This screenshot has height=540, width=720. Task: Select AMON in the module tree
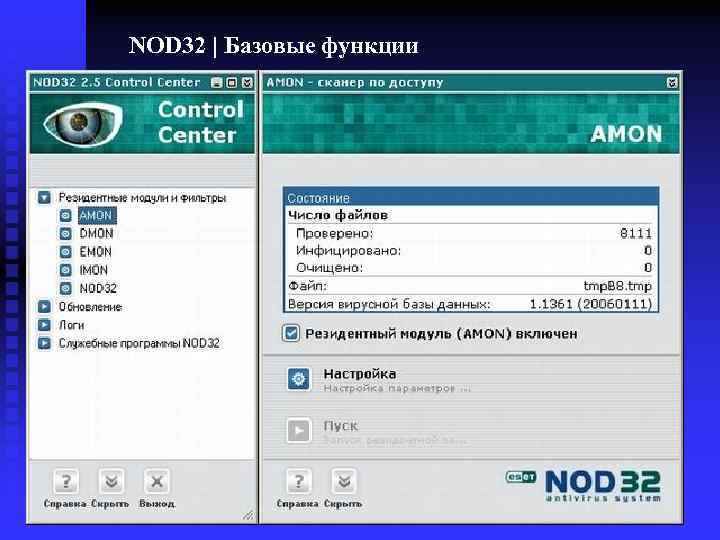coord(97,215)
